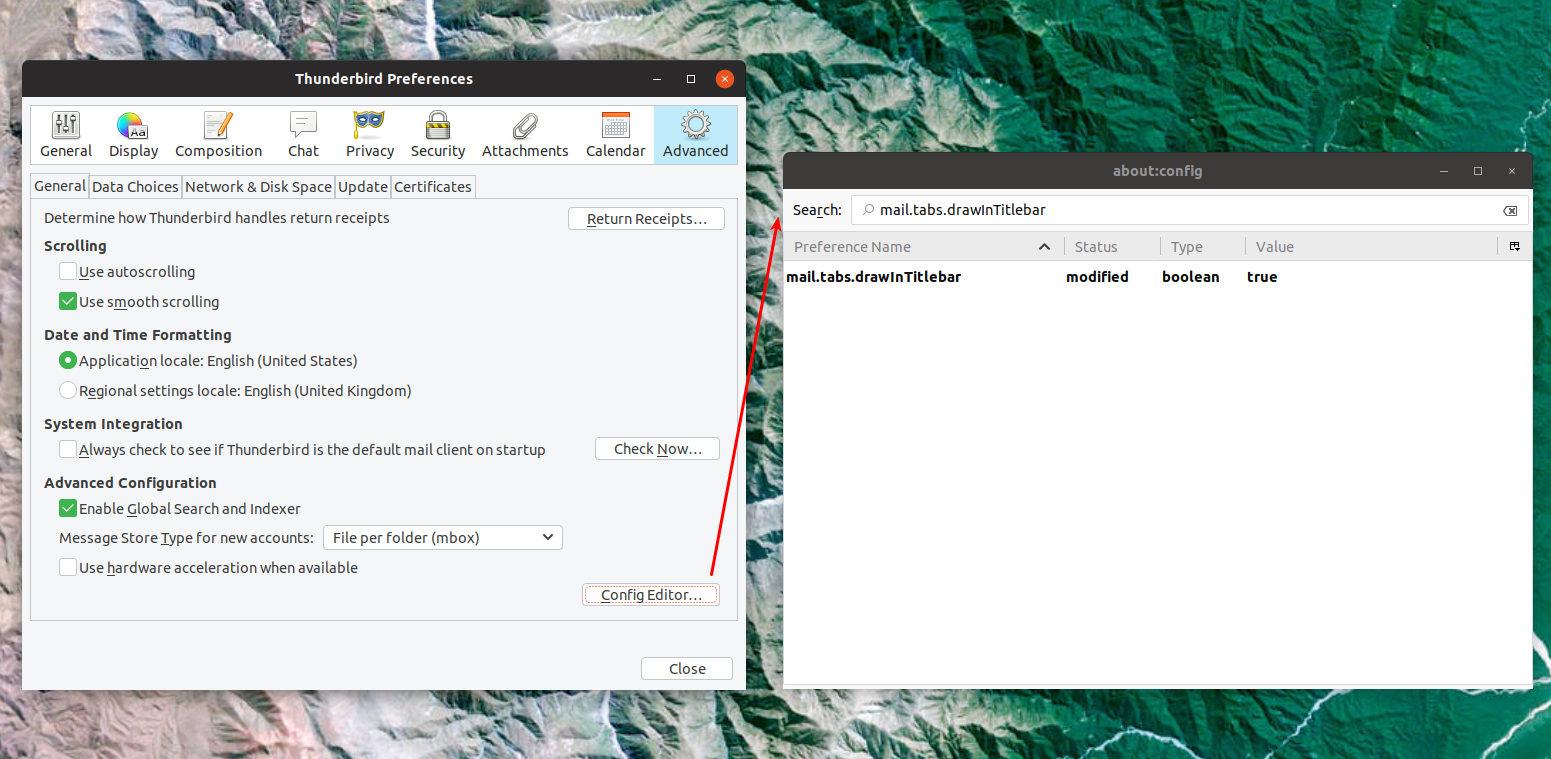
Task: Toggle always check default mail client on startup
Action: coord(68,449)
